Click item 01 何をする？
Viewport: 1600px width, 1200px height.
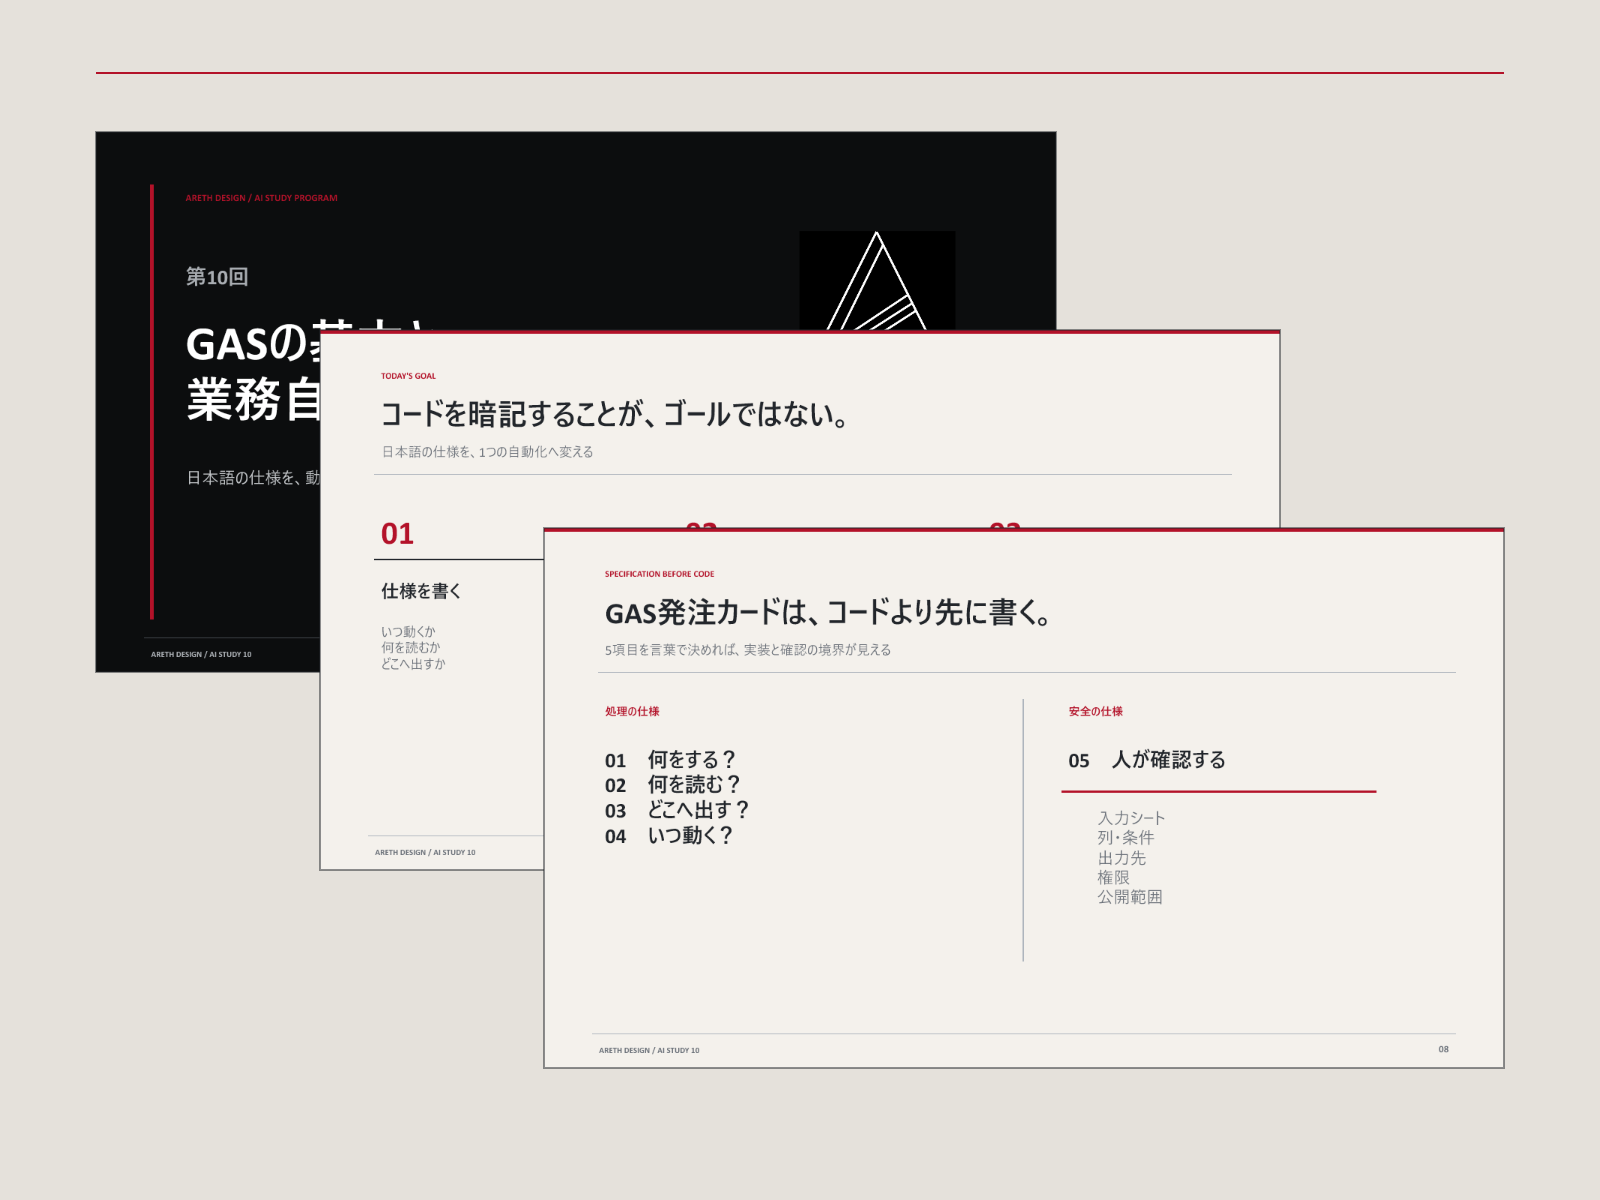670,760
